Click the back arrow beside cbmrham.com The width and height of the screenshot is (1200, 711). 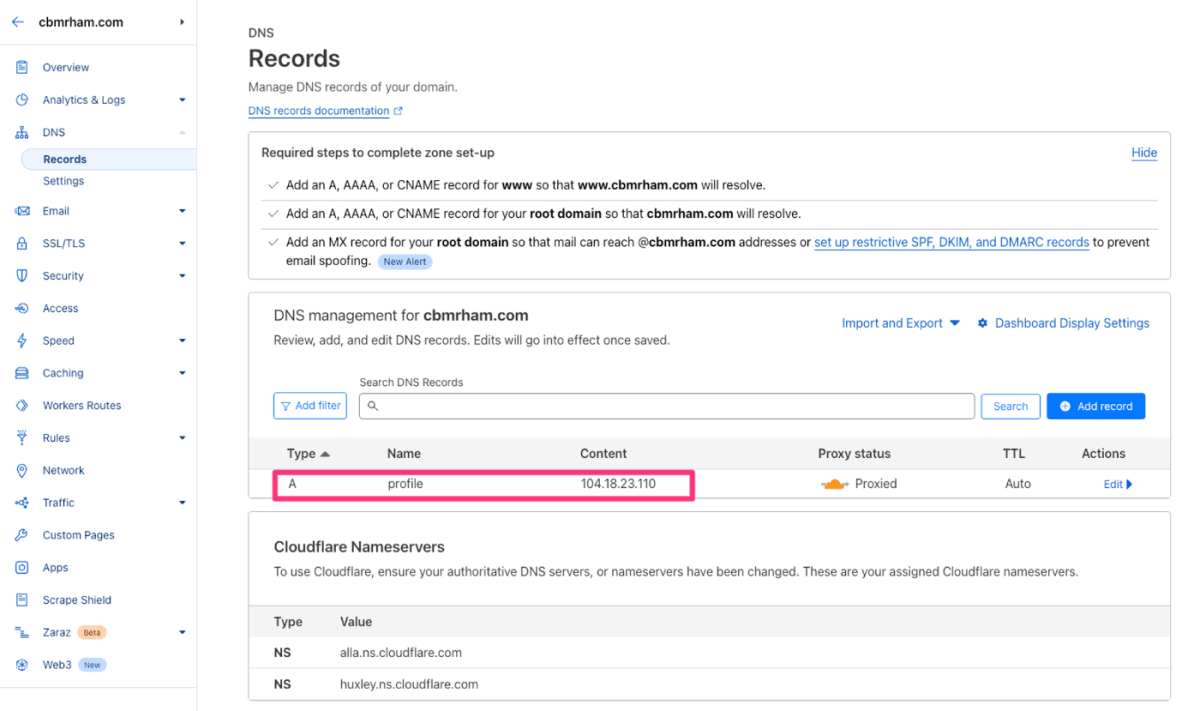18,22
